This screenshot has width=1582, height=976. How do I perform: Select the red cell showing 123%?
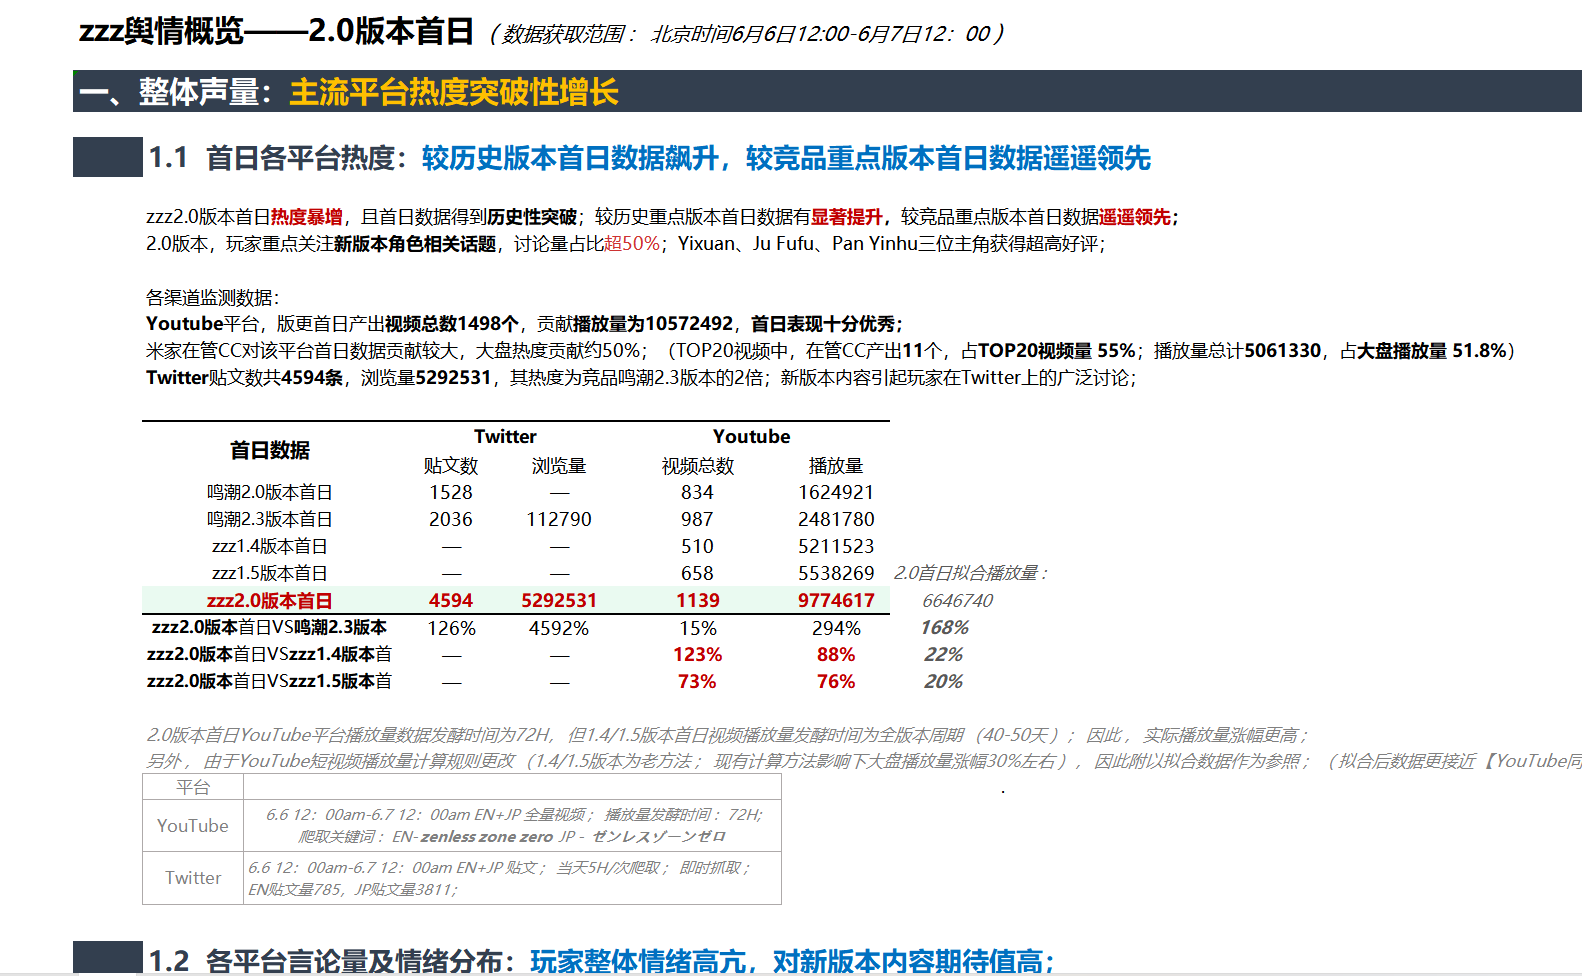698,654
